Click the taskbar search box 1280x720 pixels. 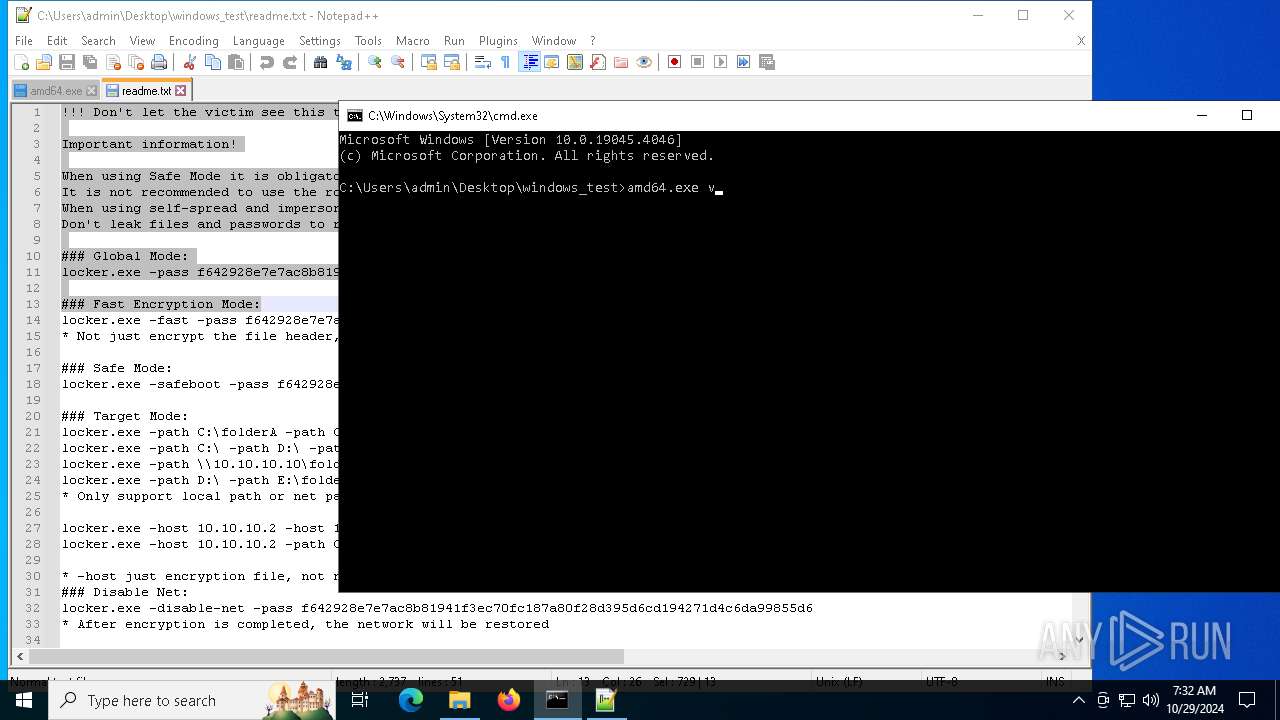pyautogui.click(x=192, y=700)
